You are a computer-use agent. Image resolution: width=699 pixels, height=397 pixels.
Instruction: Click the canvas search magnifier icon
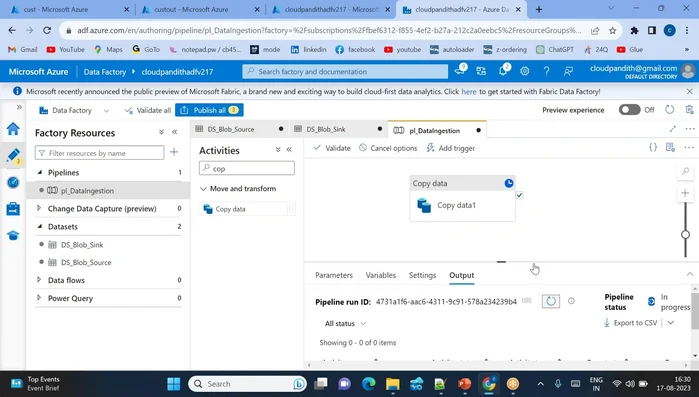point(685,171)
